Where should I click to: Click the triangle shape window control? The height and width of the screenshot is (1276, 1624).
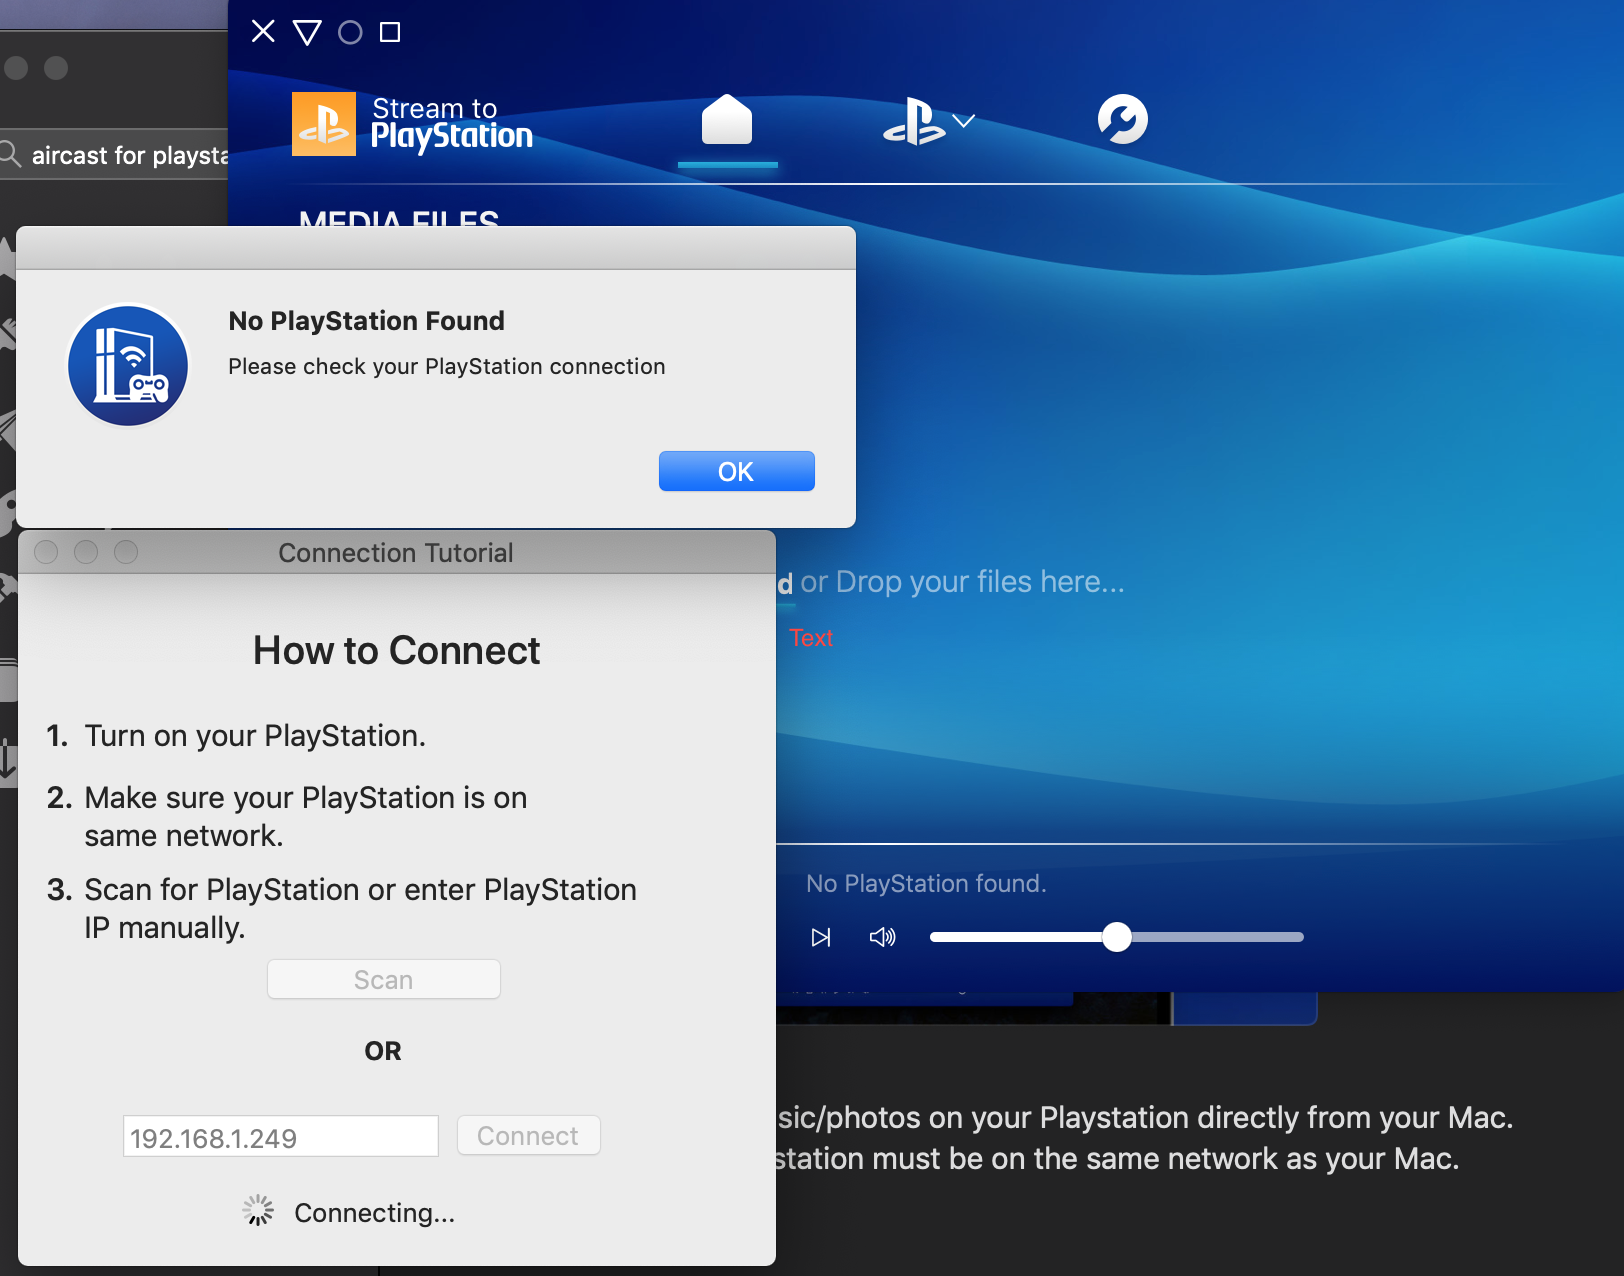307,33
